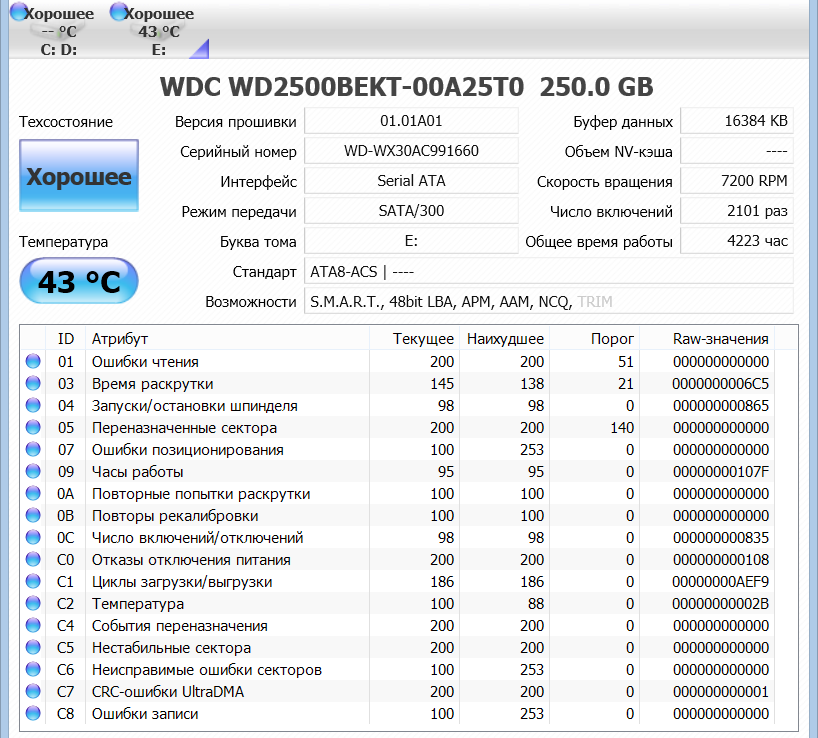
Task: Click the Raw-значения column header
Action: point(707,339)
